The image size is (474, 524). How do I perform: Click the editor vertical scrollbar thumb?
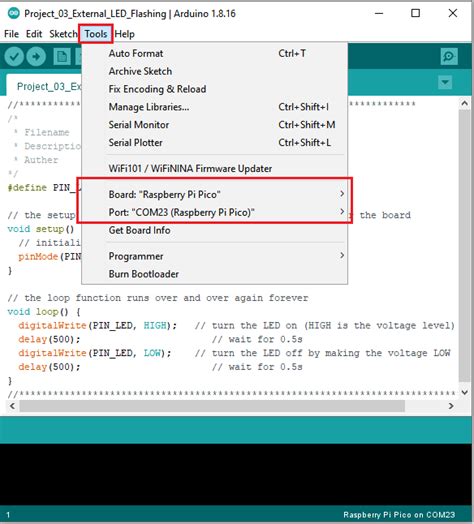[x=464, y=245]
